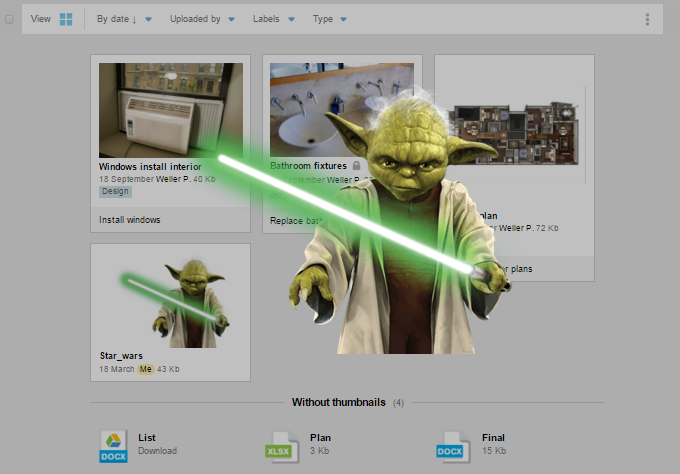The width and height of the screenshot is (680, 474).
Task: Click the 18 March date on Star_wars
Action: coord(117,369)
